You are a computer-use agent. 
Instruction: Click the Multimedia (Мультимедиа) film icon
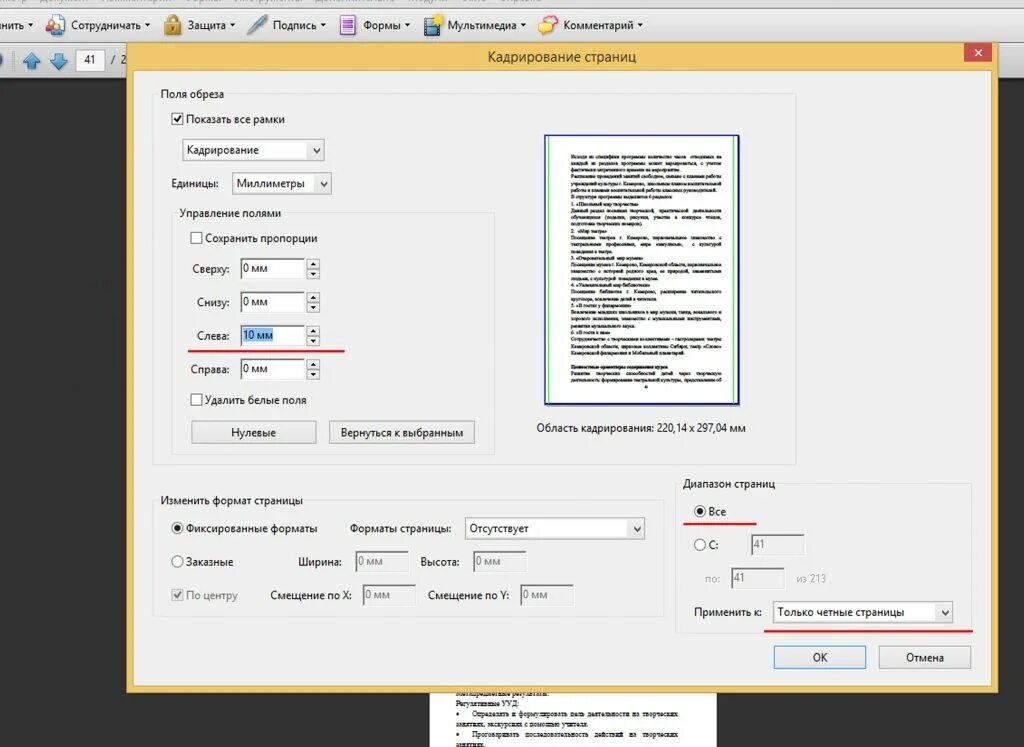tap(432, 25)
